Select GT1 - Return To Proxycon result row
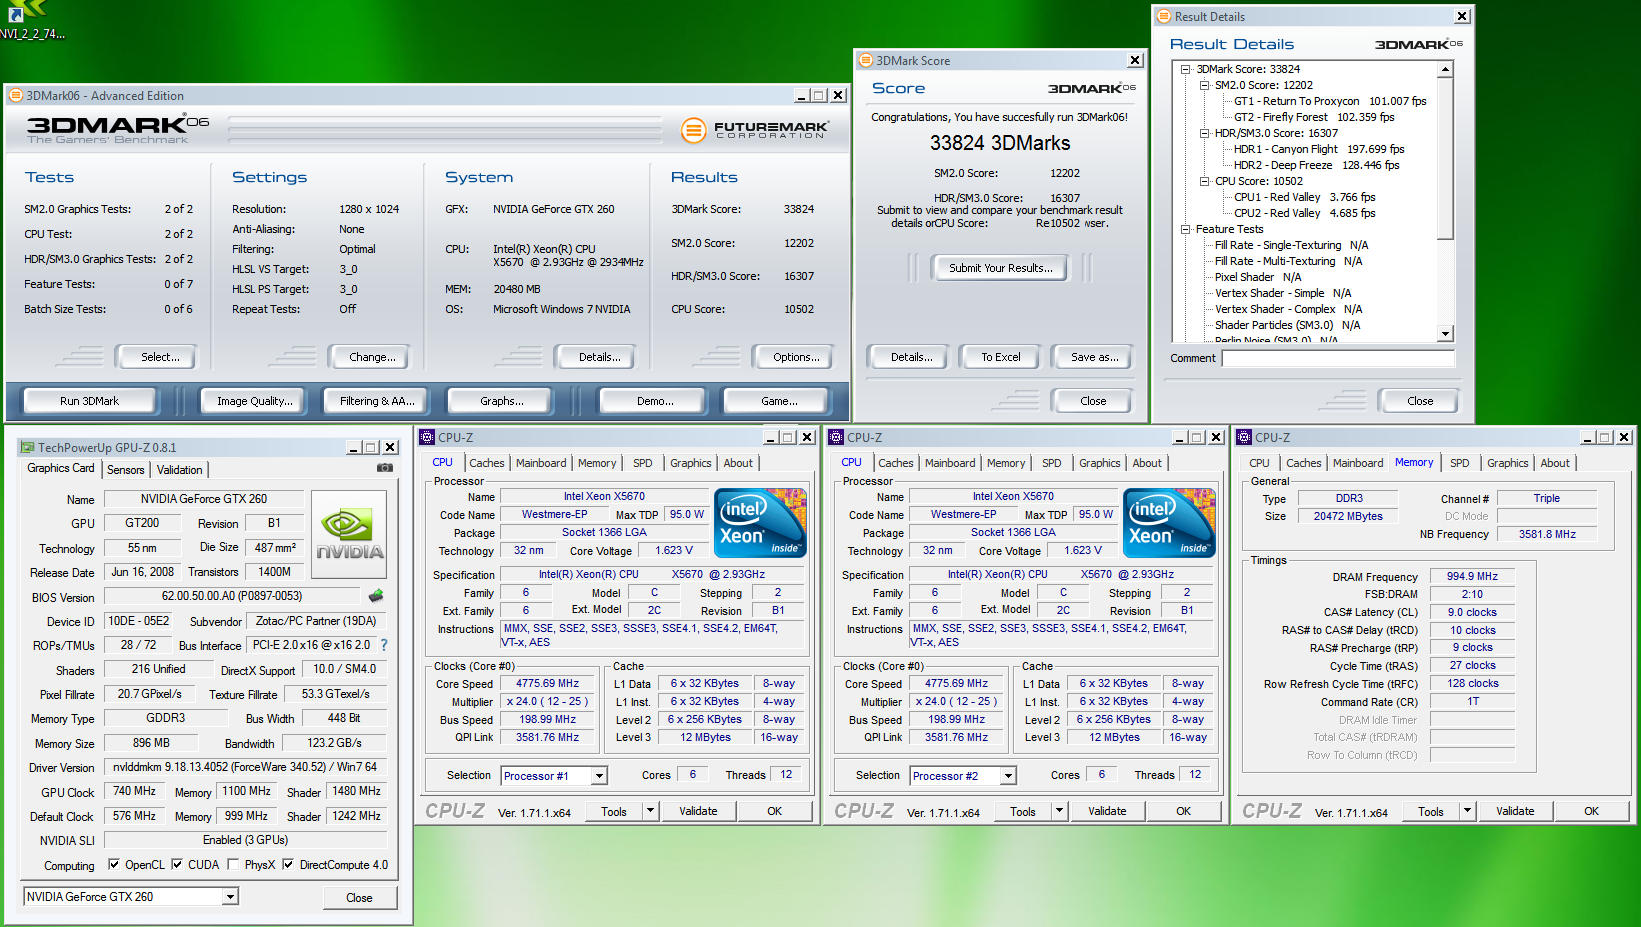The image size is (1641, 927). tap(1330, 101)
